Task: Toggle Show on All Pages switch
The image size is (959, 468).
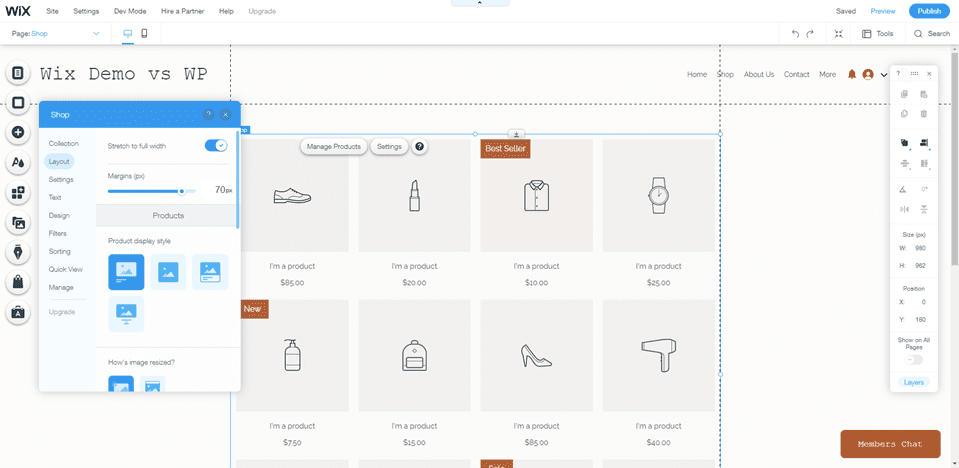Action: pos(914,360)
